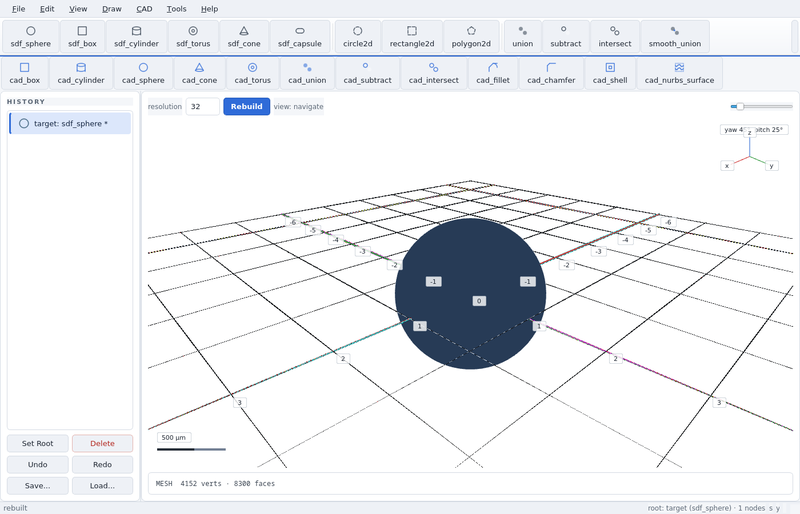Click the Set Root button
The width and height of the screenshot is (800, 514).
[x=37, y=443]
